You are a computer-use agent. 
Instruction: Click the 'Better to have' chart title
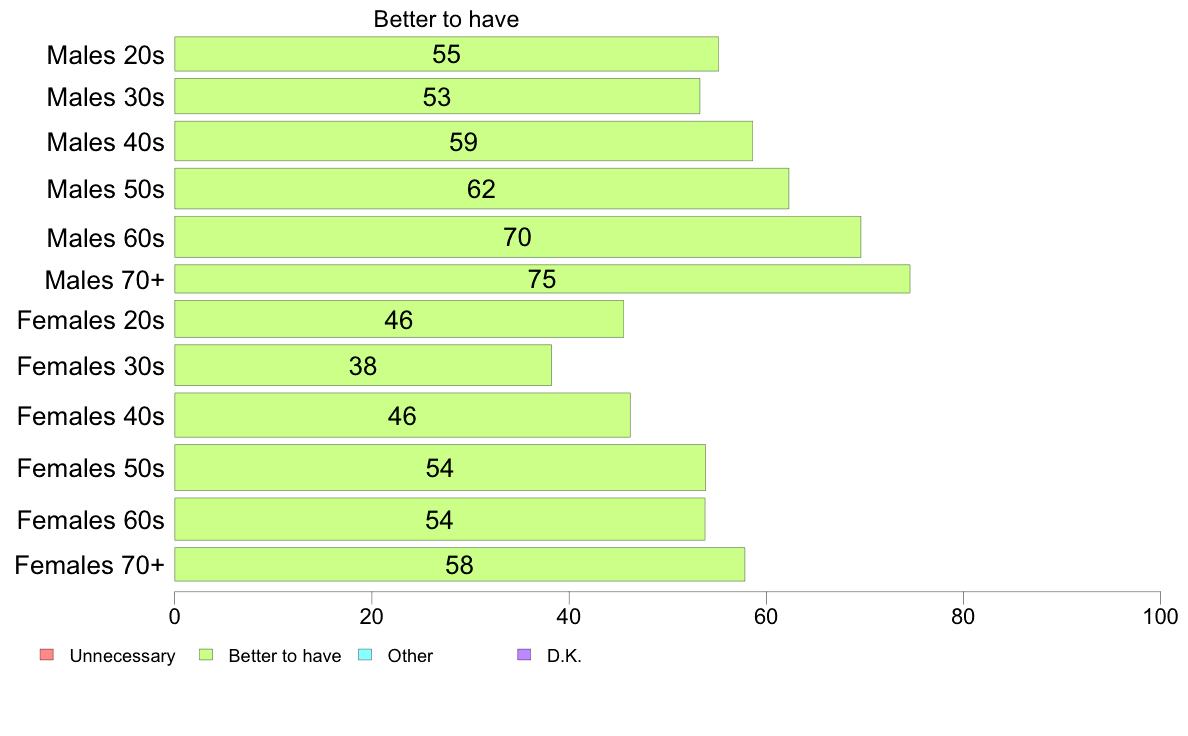coord(446,19)
